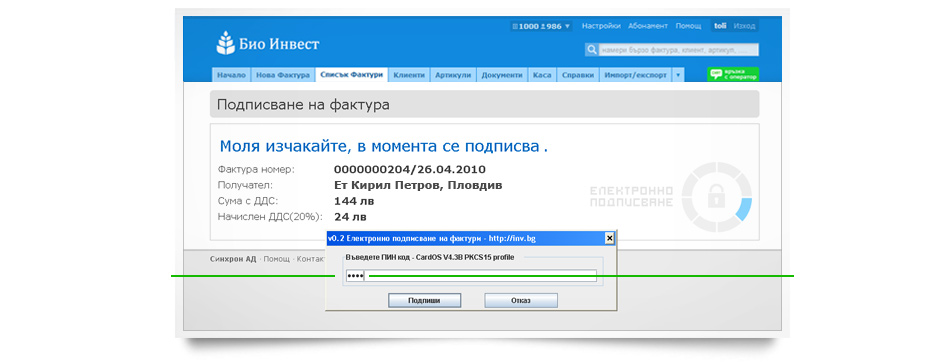Open the Каса tab

click(542, 75)
